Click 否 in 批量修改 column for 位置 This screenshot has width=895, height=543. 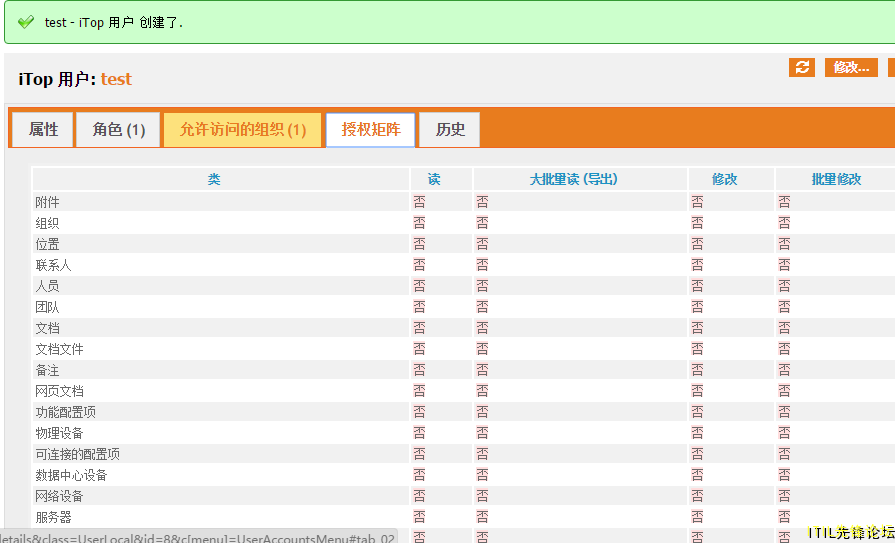click(x=784, y=244)
